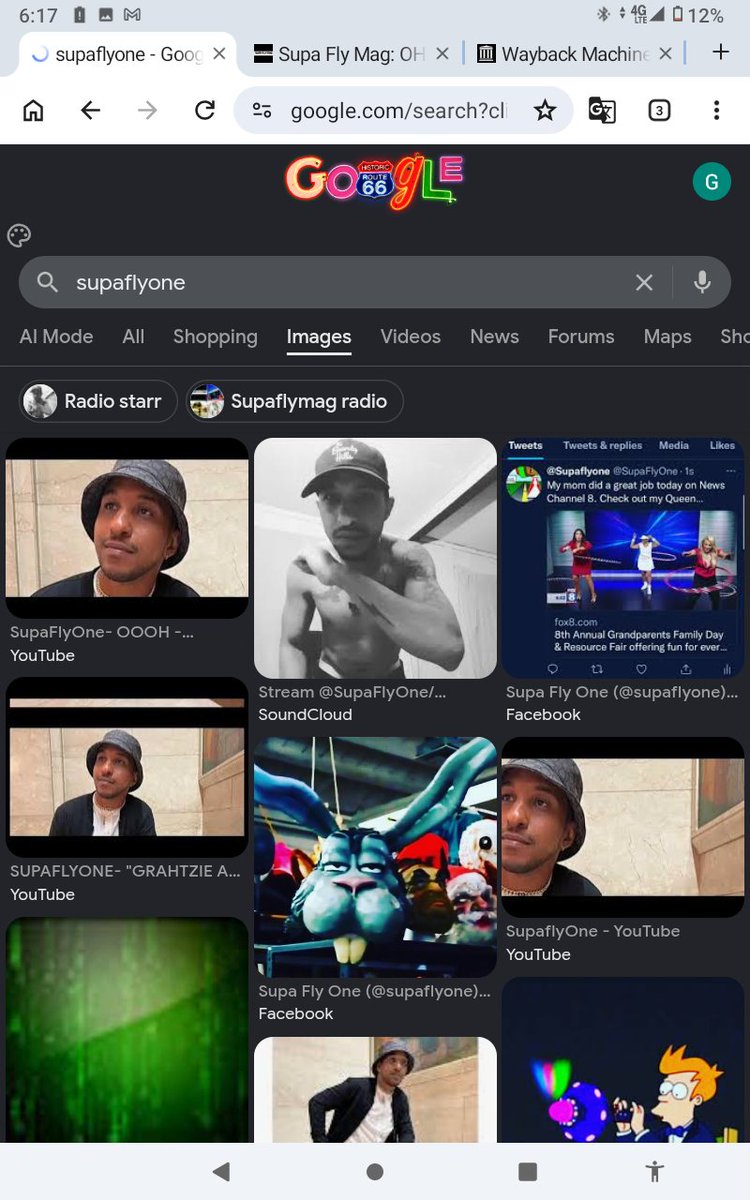The height and width of the screenshot is (1200, 750).
Task: Clear search text with X icon
Action: pyautogui.click(x=645, y=283)
